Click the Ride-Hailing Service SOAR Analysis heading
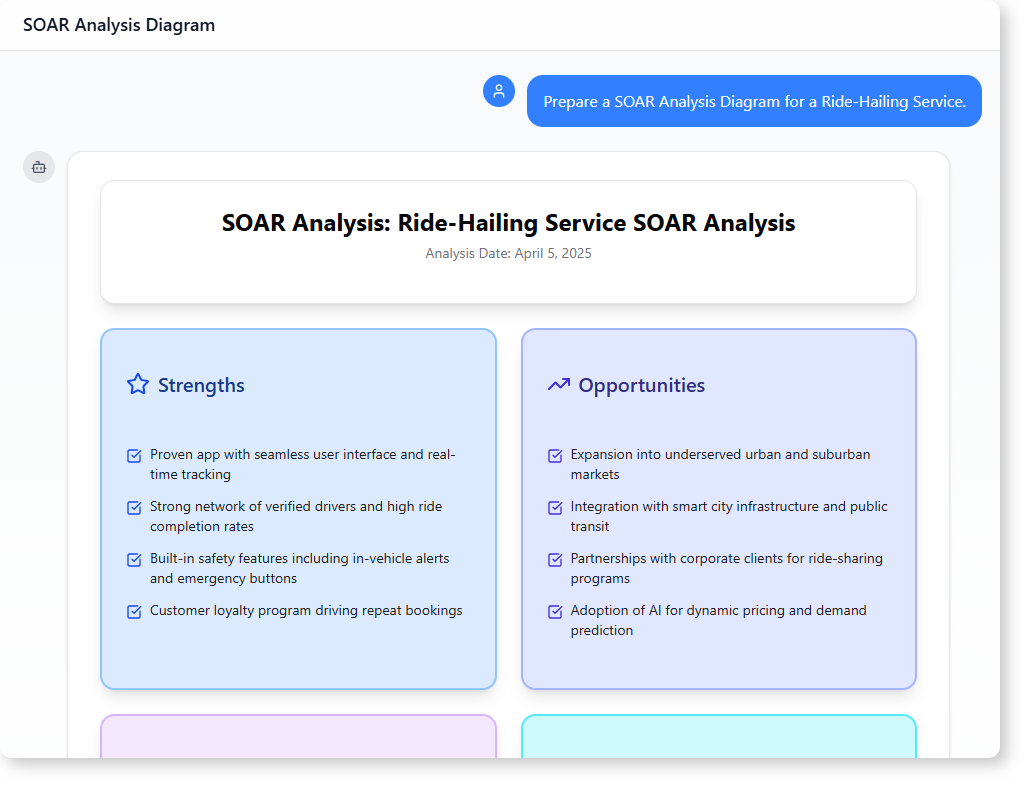Image resolution: width=1028 pixels, height=788 pixels. point(508,223)
